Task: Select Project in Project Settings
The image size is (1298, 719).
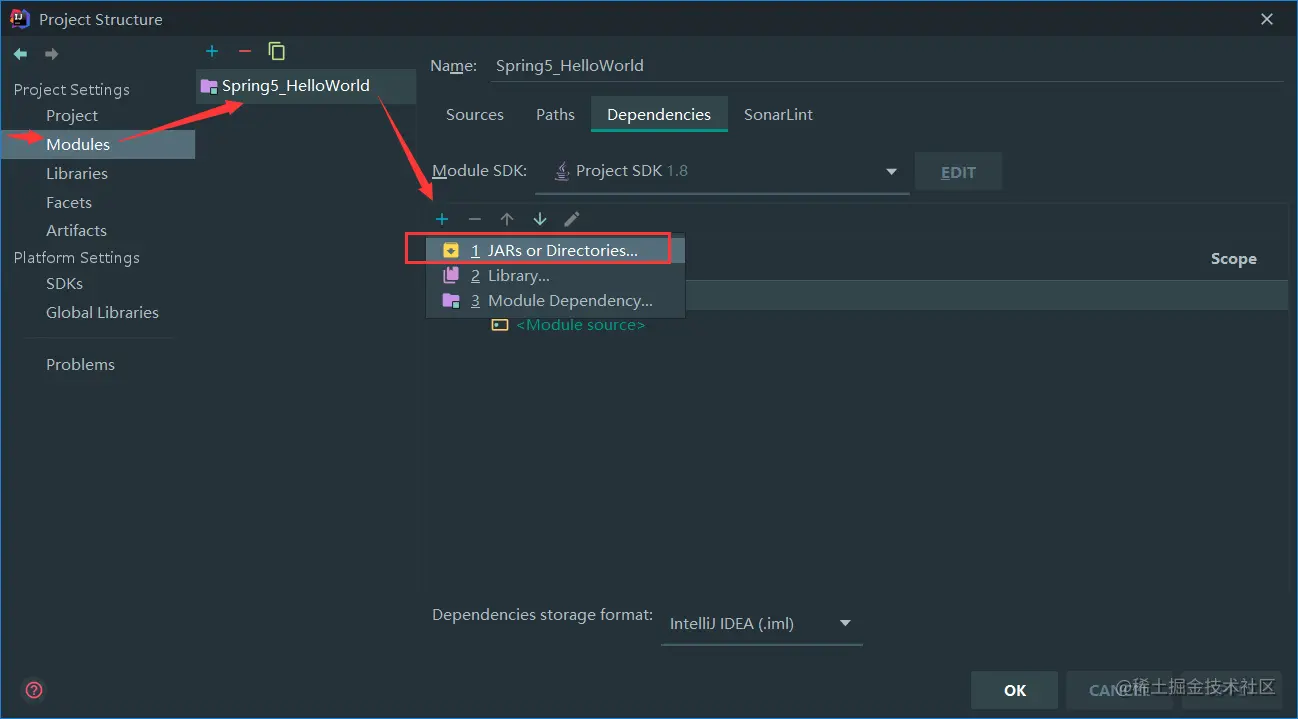Action: pyautogui.click(x=72, y=116)
